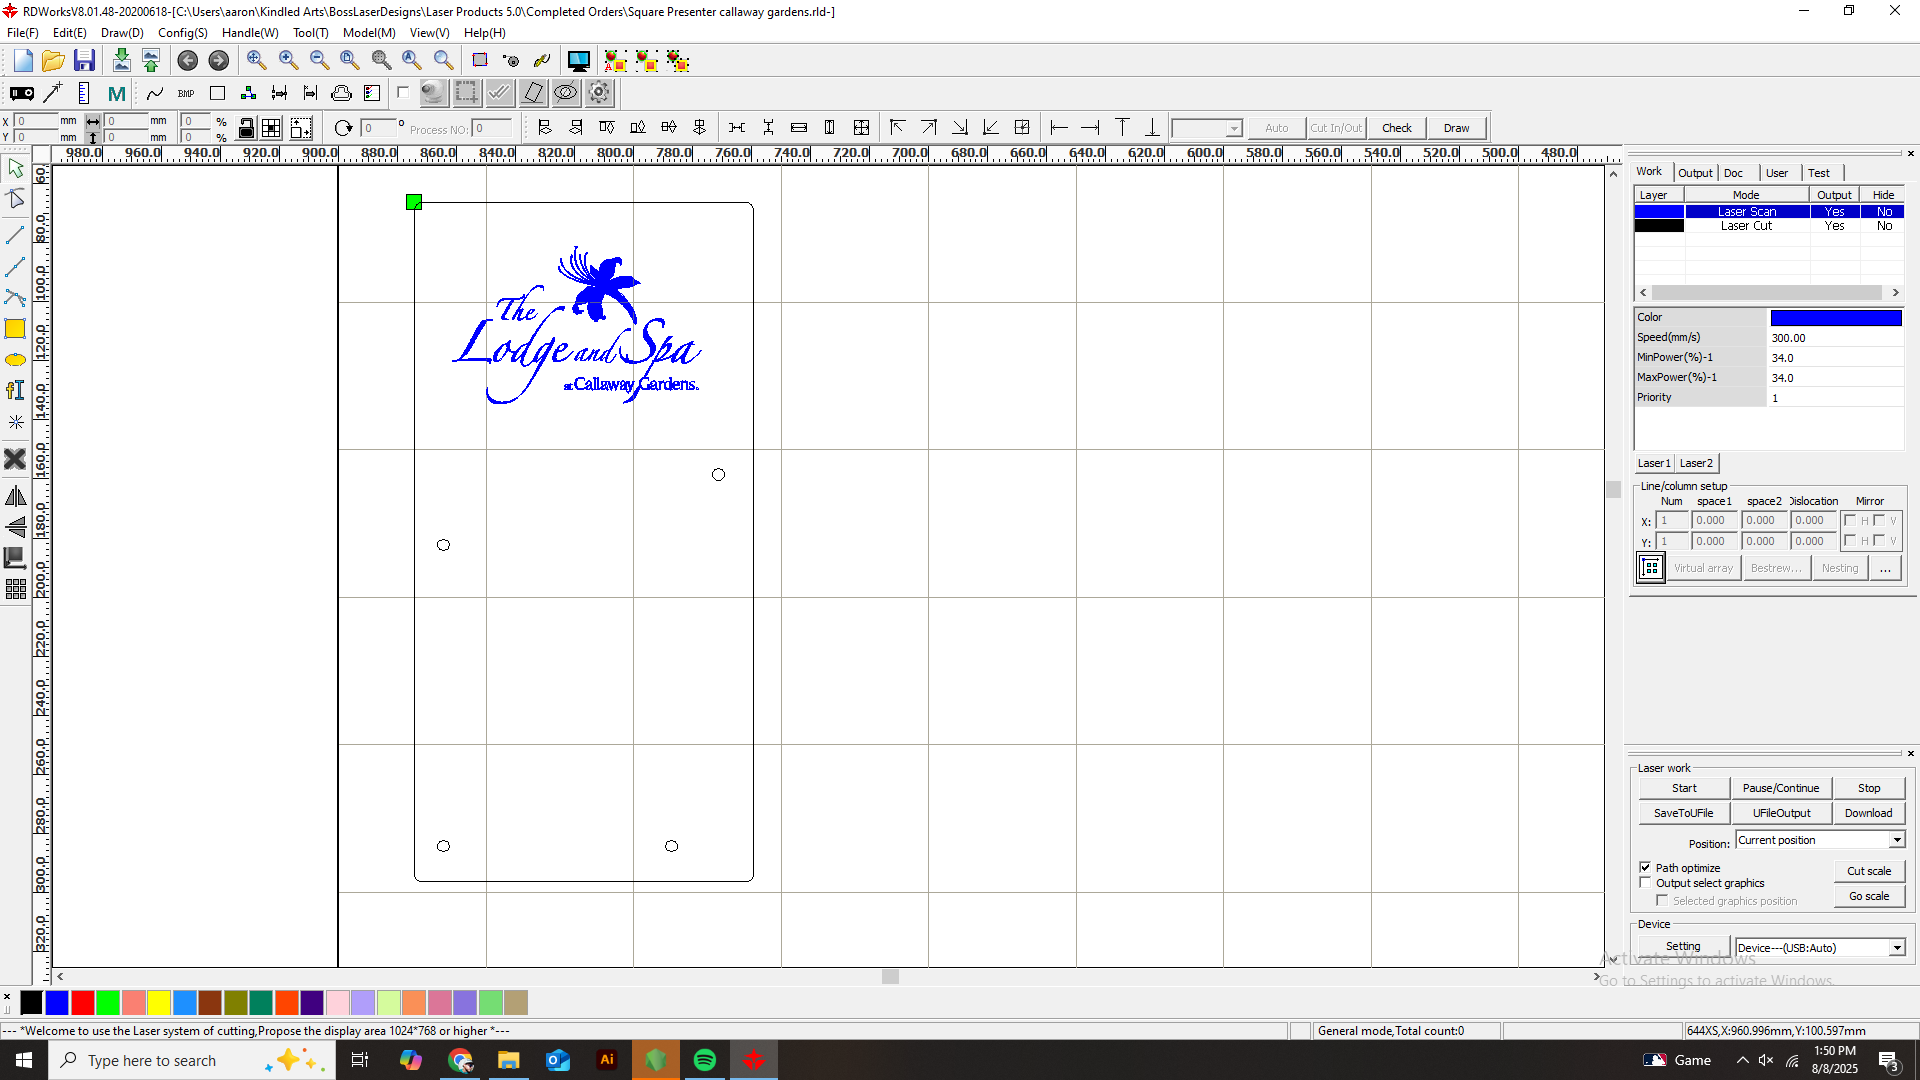Click the Zoom In magnifier icon
1920x1080 pixels.
tap(288, 61)
